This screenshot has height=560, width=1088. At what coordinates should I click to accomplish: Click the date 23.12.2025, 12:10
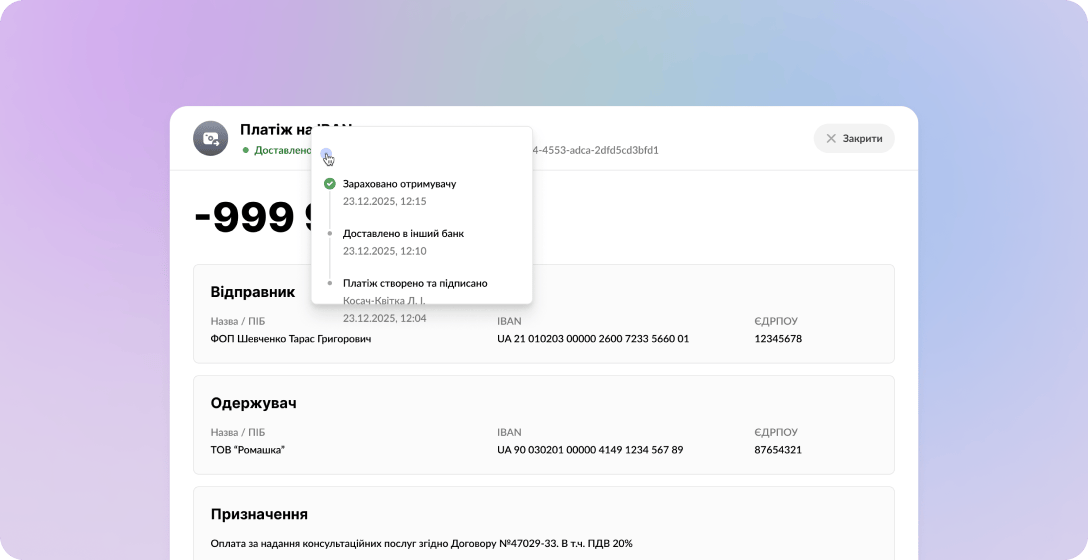pos(384,251)
